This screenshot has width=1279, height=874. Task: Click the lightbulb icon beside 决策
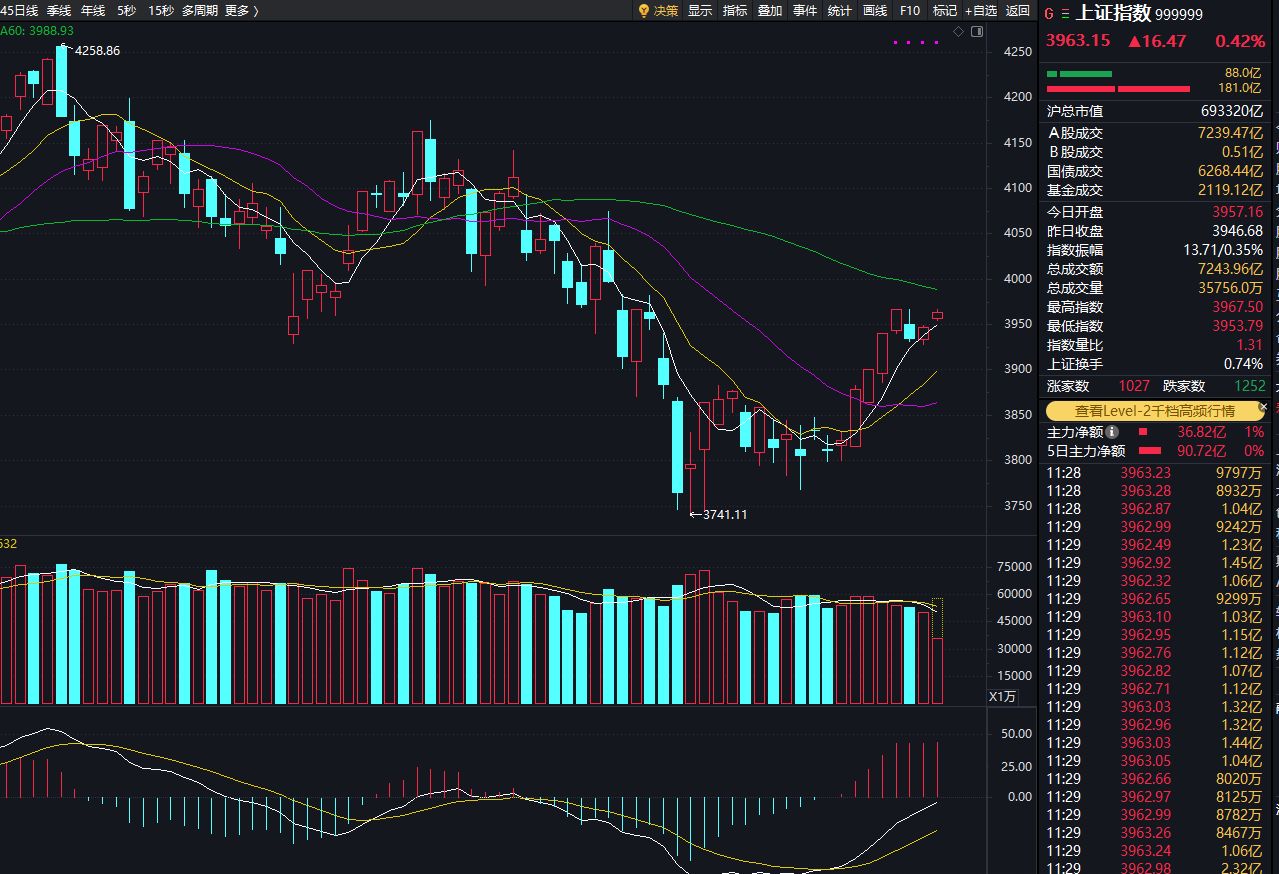click(644, 10)
